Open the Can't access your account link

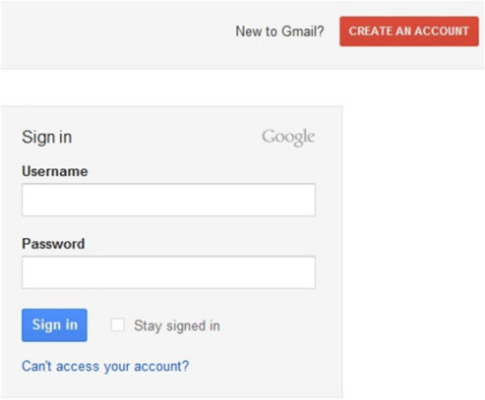[x=105, y=366]
